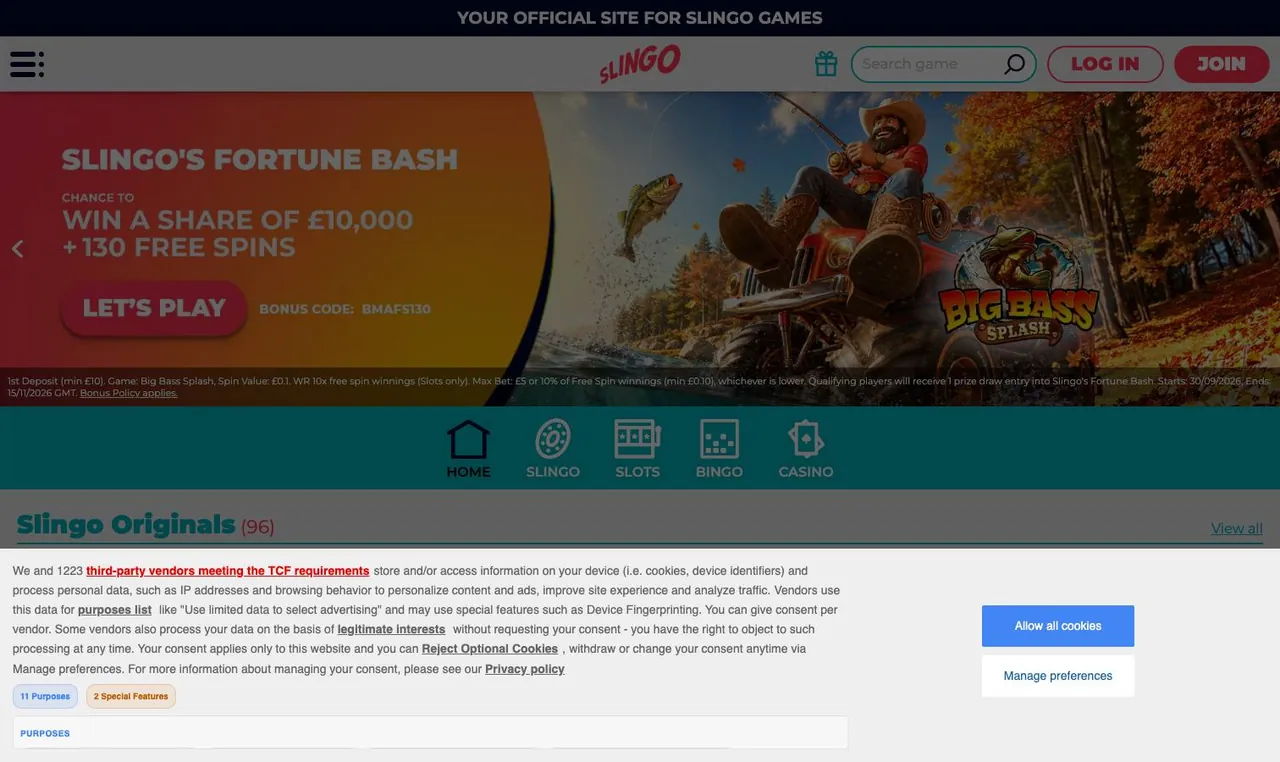
Task: Go to previous banner slide arrow
Action: (17, 249)
